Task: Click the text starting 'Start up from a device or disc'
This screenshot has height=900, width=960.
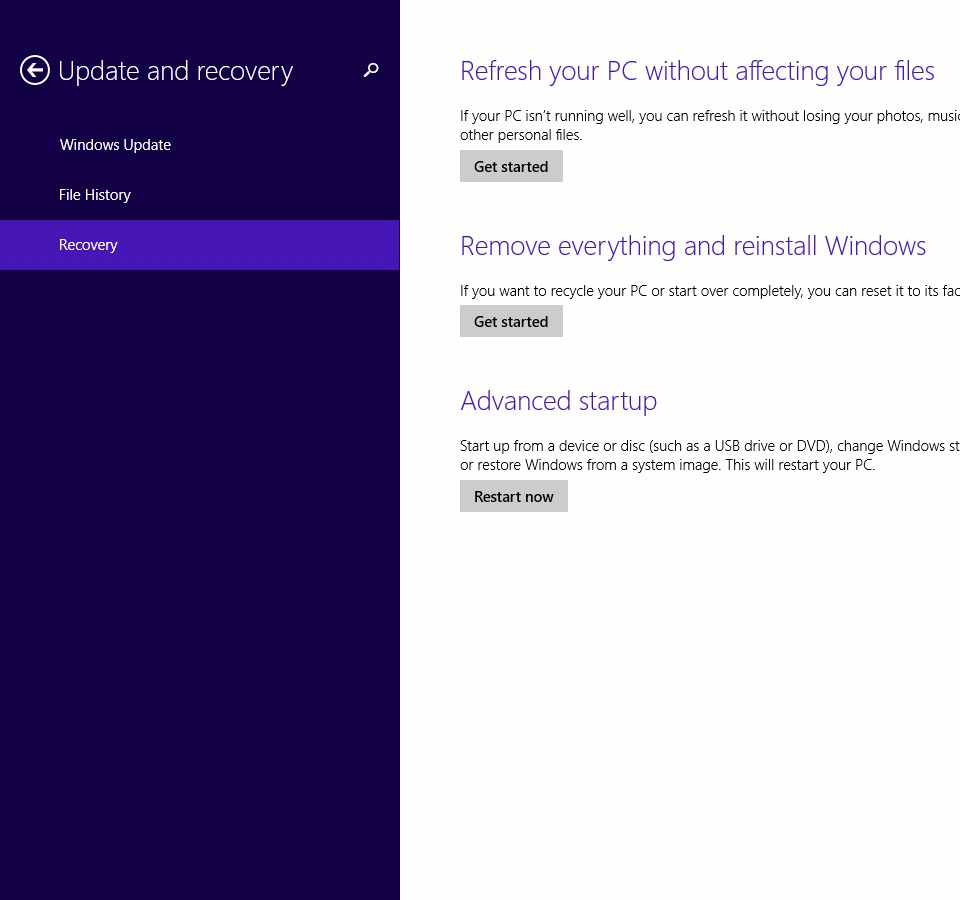Action: 710,456
